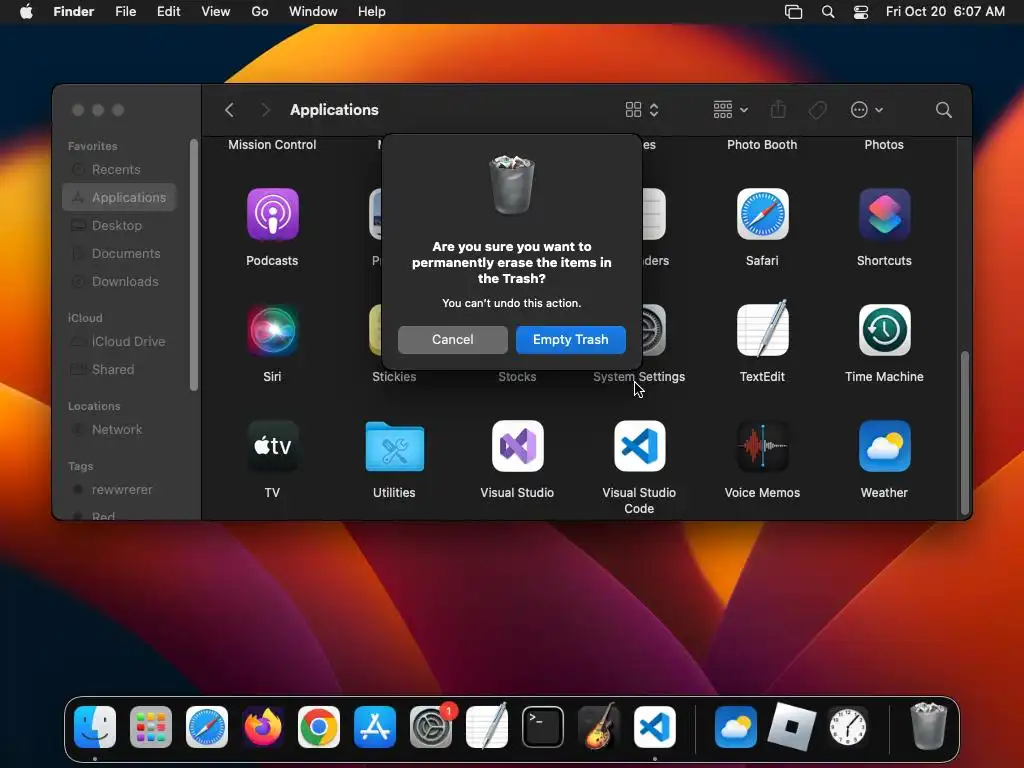Image resolution: width=1024 pixels, height=768 pixels.
Task: Open Clock from the Dock
Action: (x=848, y=727)
